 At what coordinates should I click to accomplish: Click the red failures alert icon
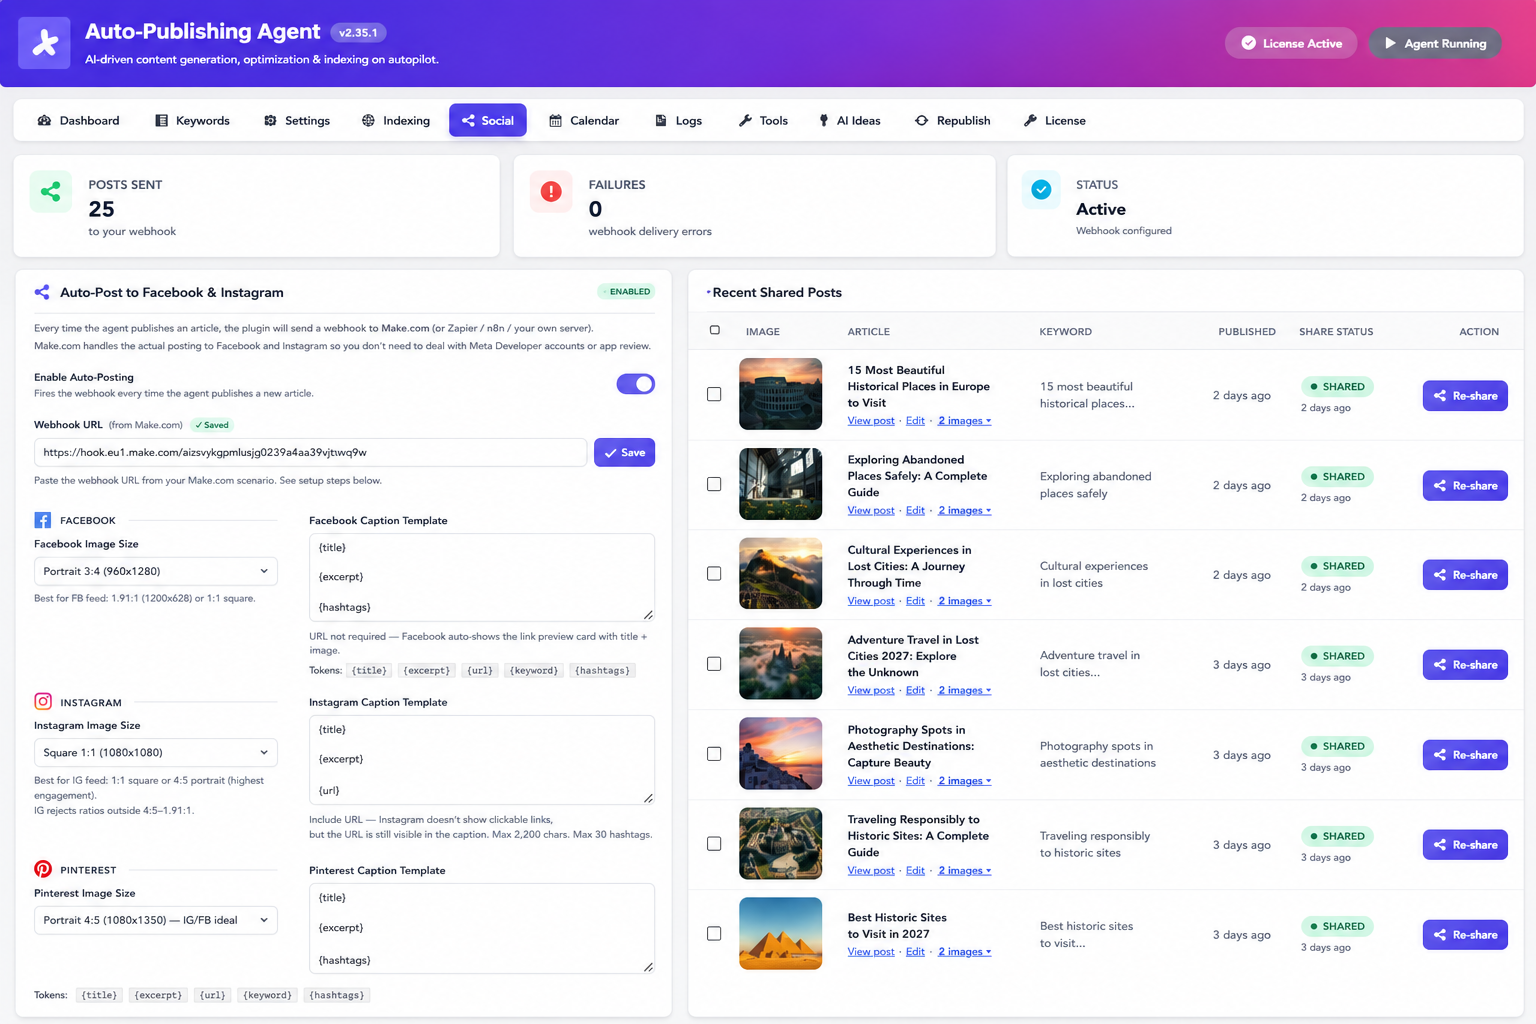click(551, 191)
